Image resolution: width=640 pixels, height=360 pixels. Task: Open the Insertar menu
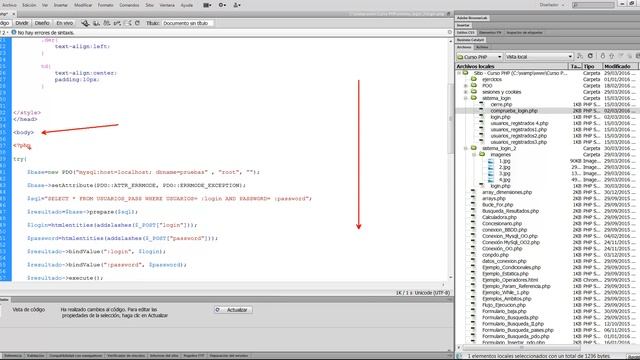click(61, 5)
